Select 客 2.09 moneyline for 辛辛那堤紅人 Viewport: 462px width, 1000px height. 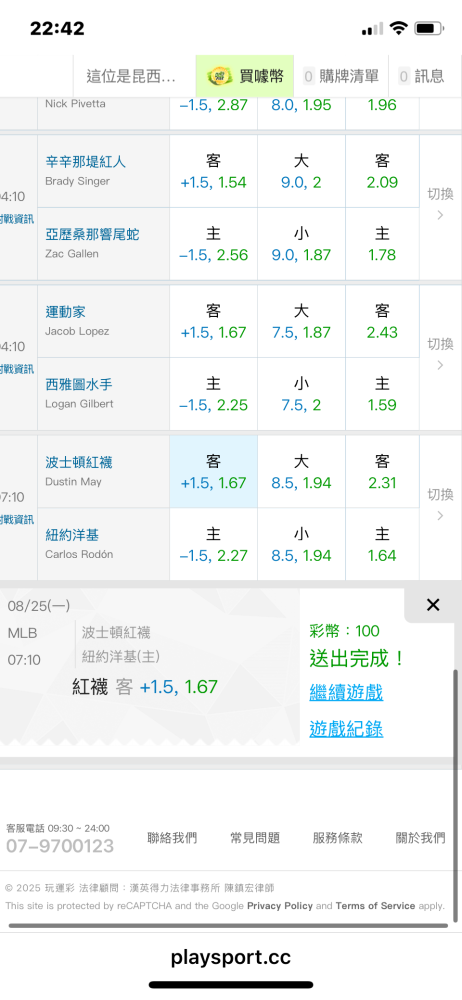pyautogui.click(x=382, y=171)
